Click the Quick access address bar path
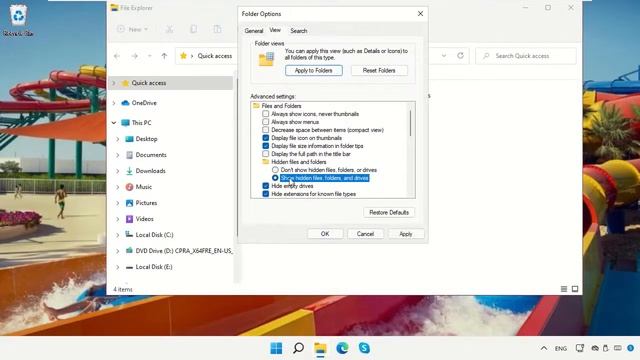Viewport: 640px width, 360px height. click(215, 56)
